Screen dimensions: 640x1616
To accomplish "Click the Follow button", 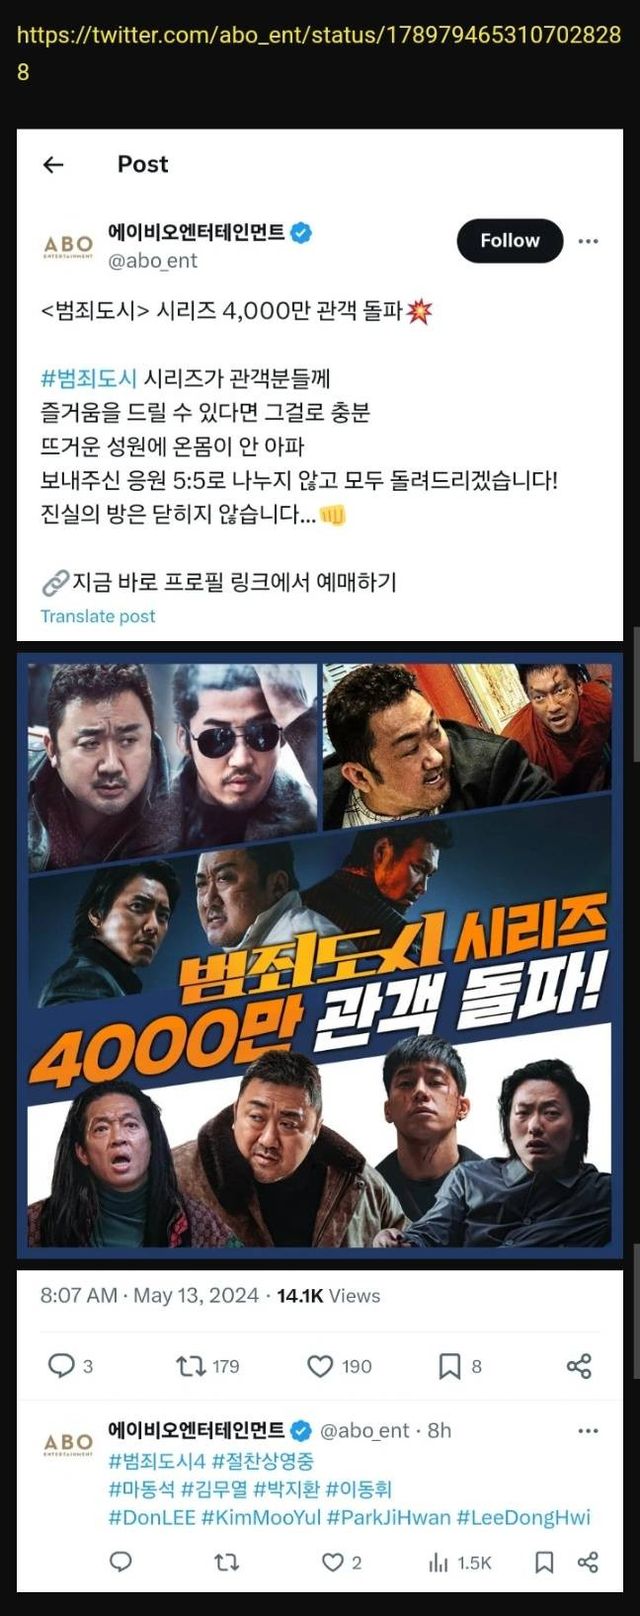I will tap(510, 241).
